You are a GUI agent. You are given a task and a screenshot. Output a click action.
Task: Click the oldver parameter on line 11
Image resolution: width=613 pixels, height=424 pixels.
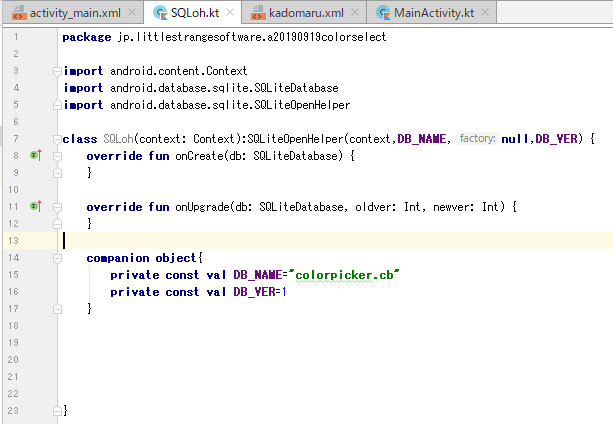(x=373, y=207)
